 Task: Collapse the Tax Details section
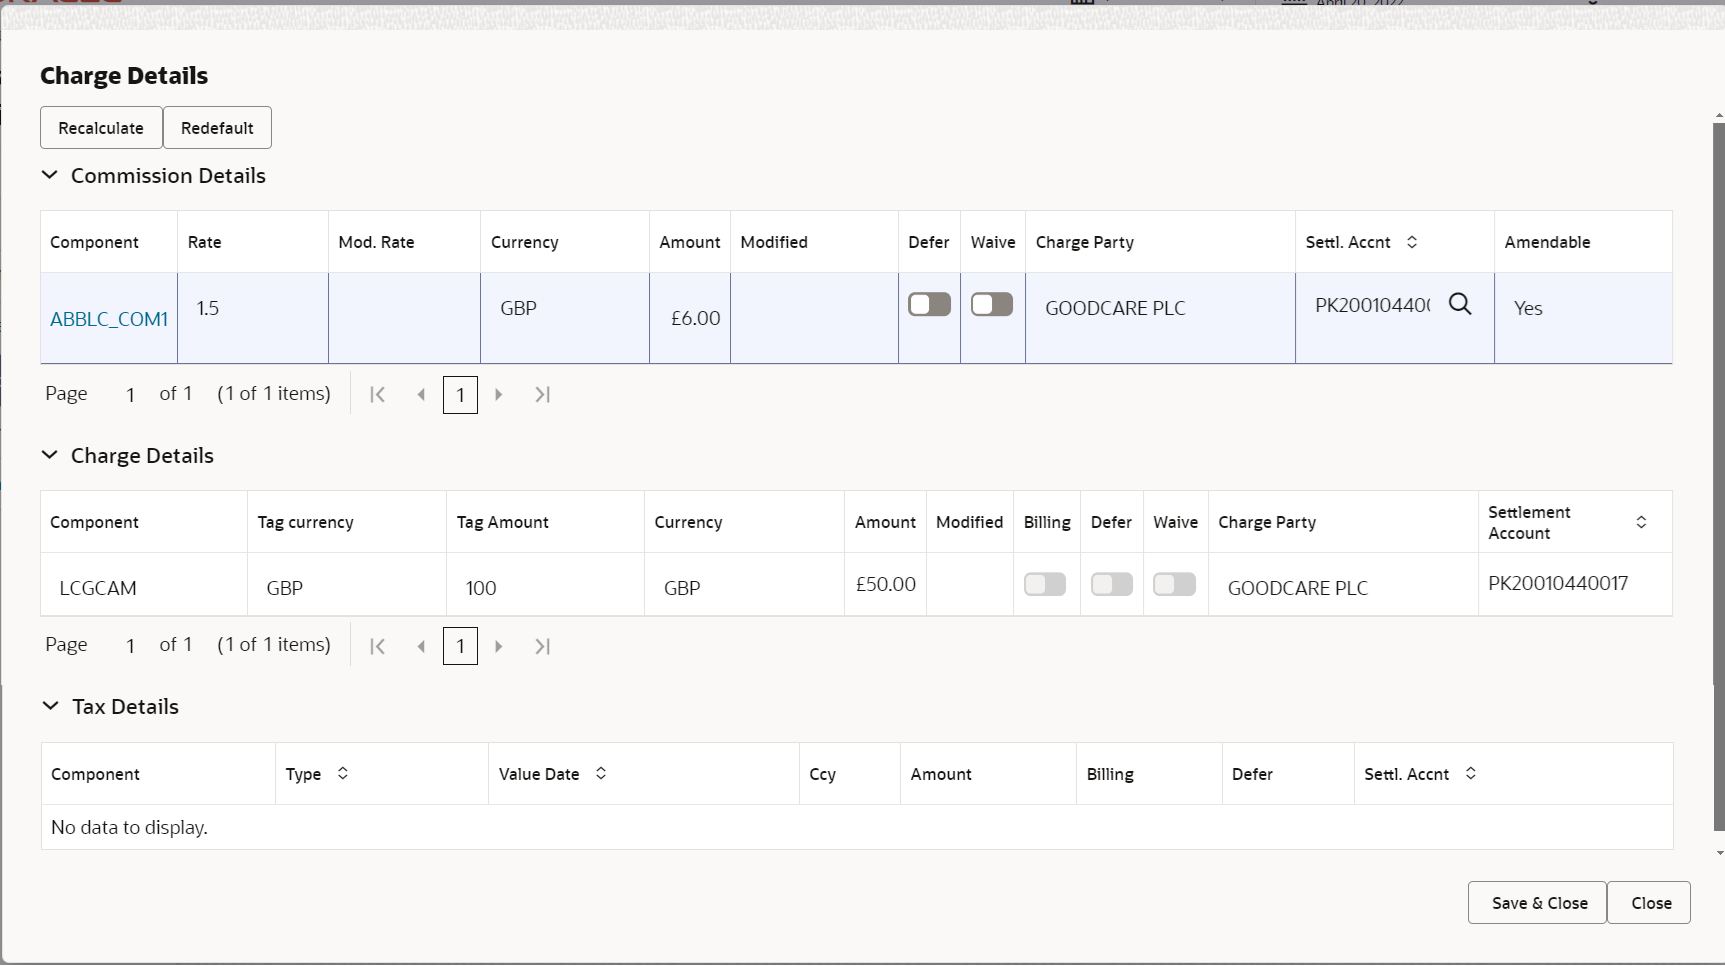(x=50, y=706)
